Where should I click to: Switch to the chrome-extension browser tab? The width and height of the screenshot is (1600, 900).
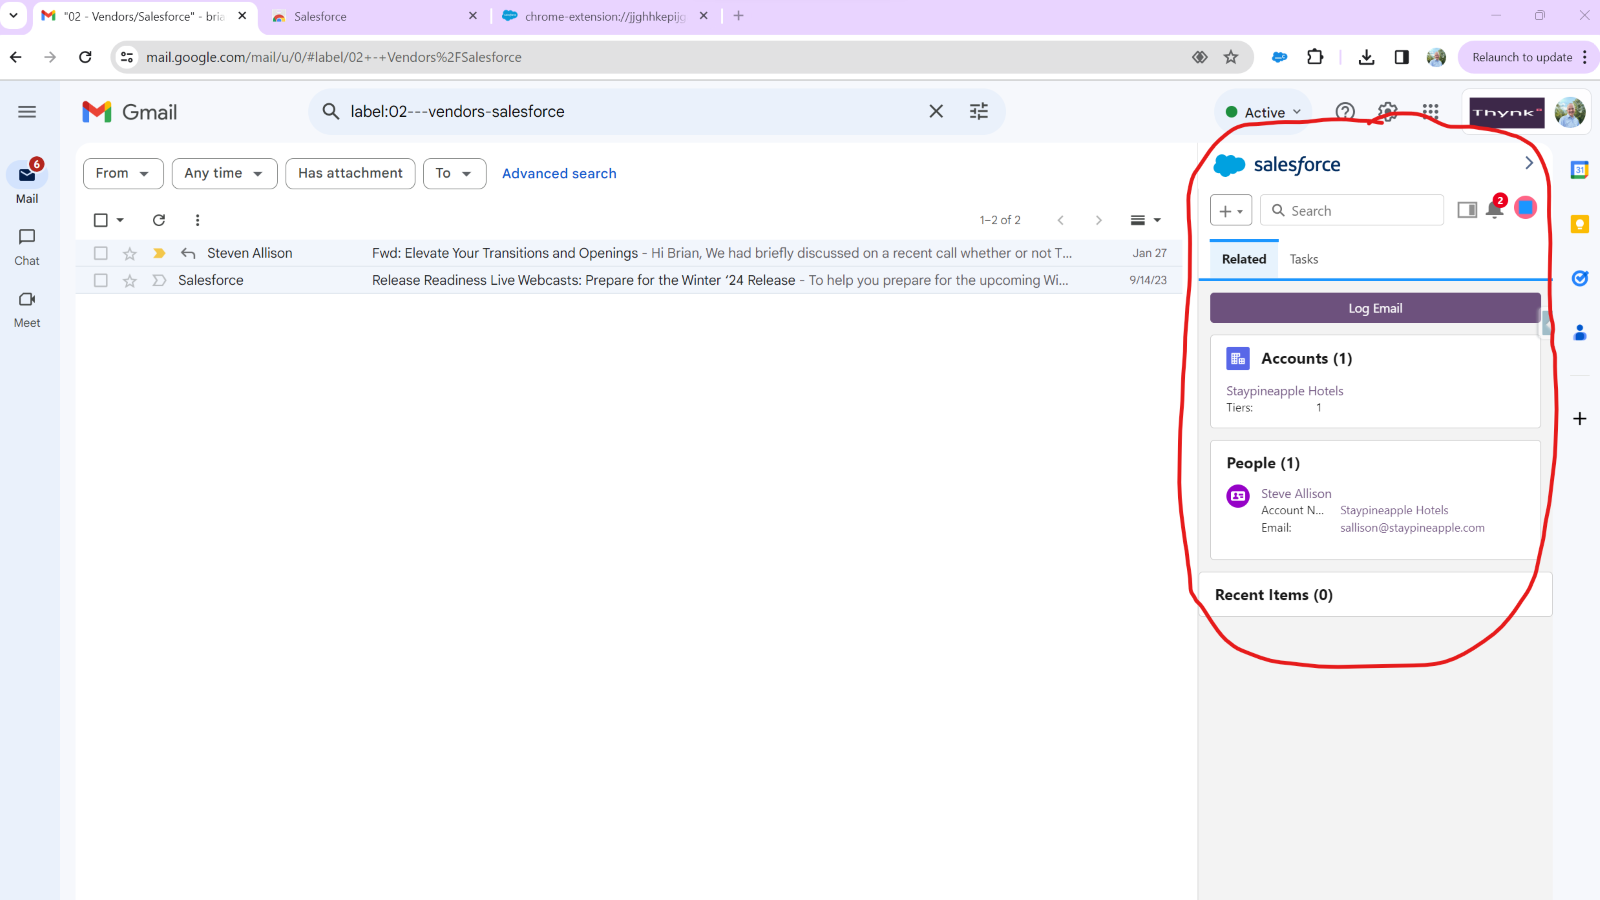[x=606, y=16]
